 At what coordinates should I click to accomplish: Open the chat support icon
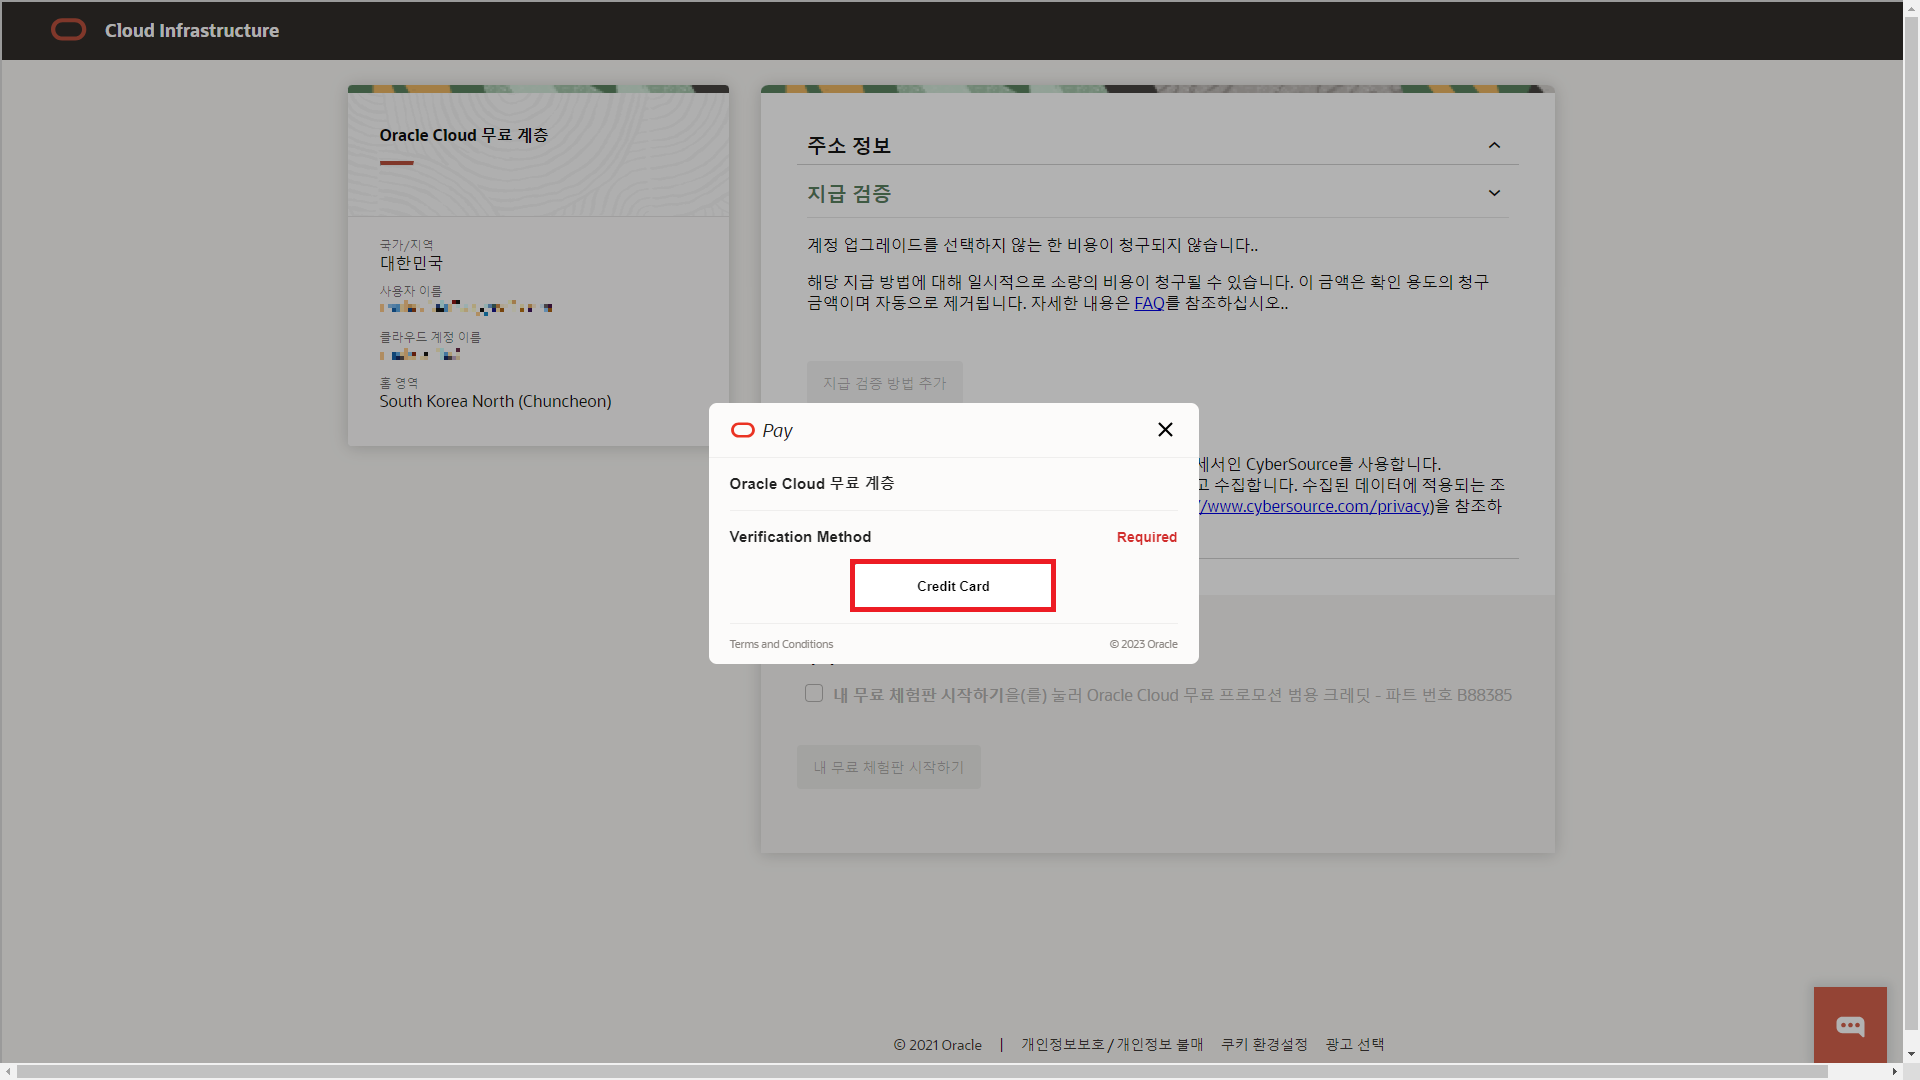[1850, 1026]
